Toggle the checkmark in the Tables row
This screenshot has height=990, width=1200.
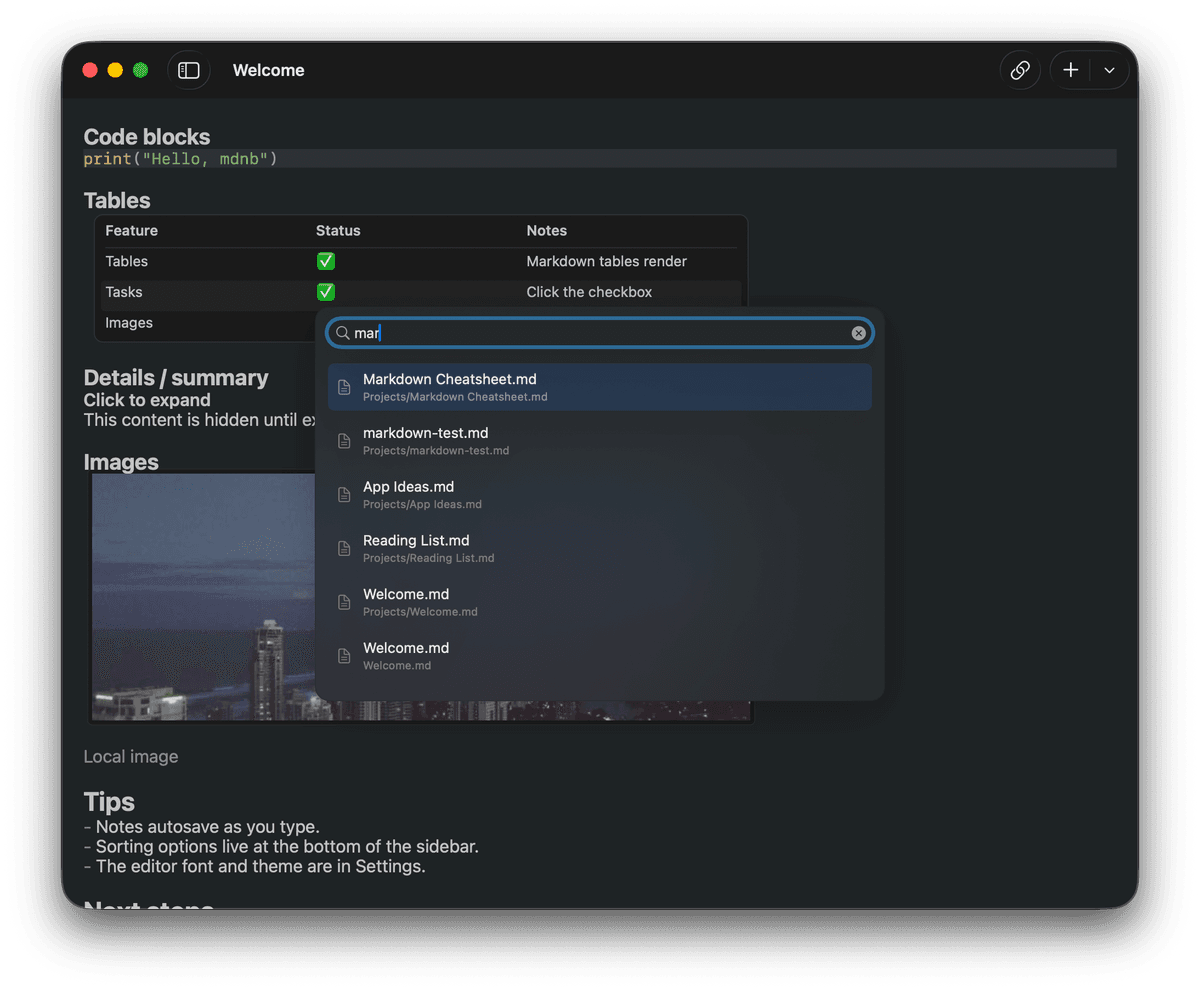[x=326, y=261]
